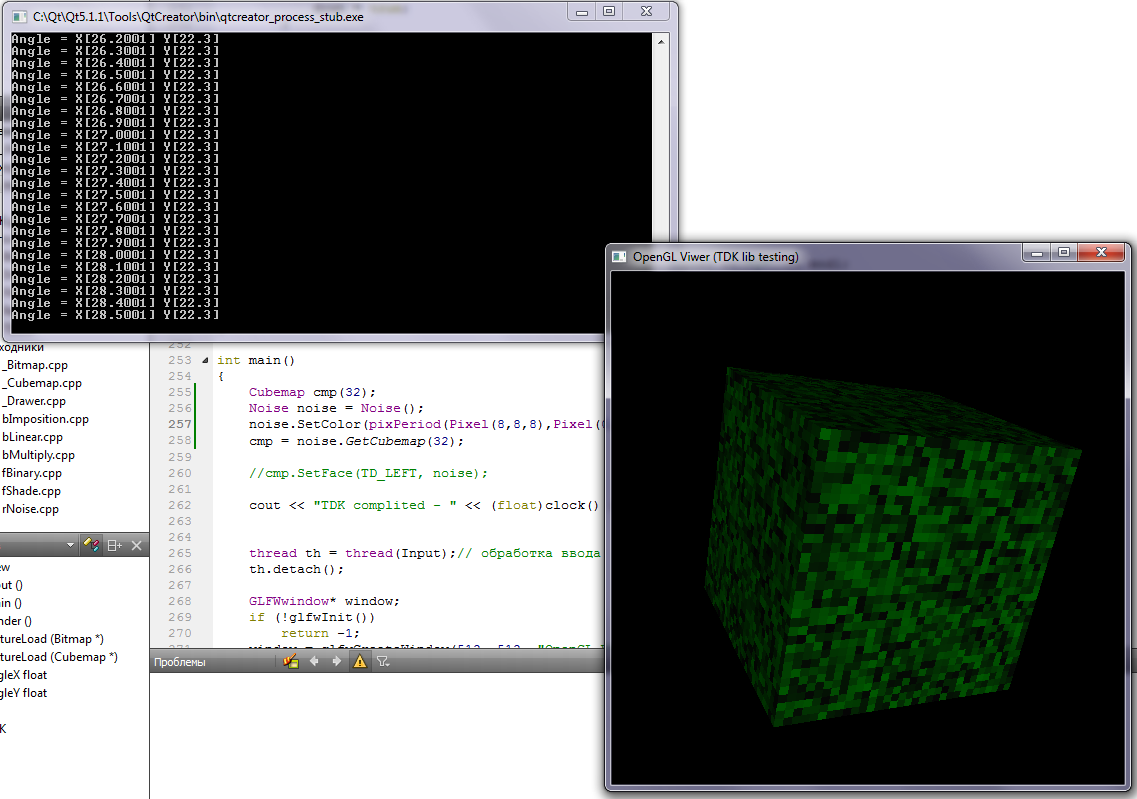Close the OpenGL Viewer window
Viewport: 1137px width, 799px height.
pyautogui.click(x=1101, y=252)
